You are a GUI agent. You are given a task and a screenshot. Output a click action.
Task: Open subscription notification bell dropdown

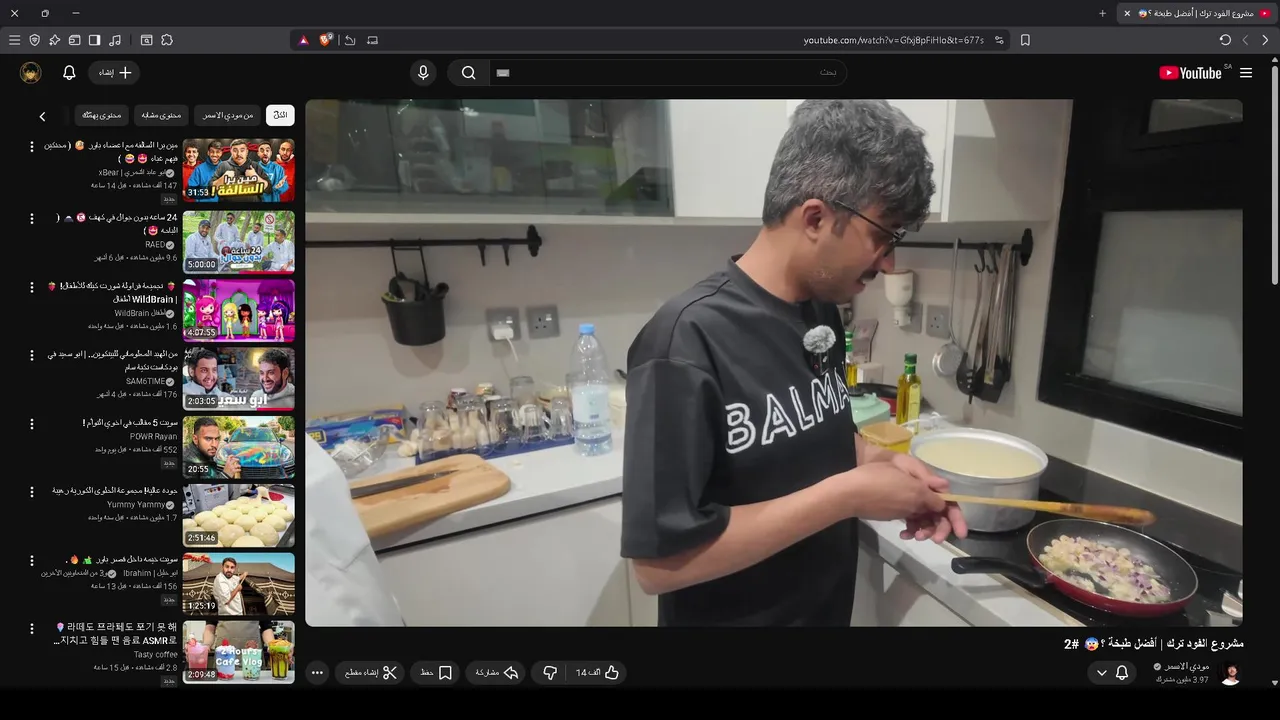(1112, 673)
